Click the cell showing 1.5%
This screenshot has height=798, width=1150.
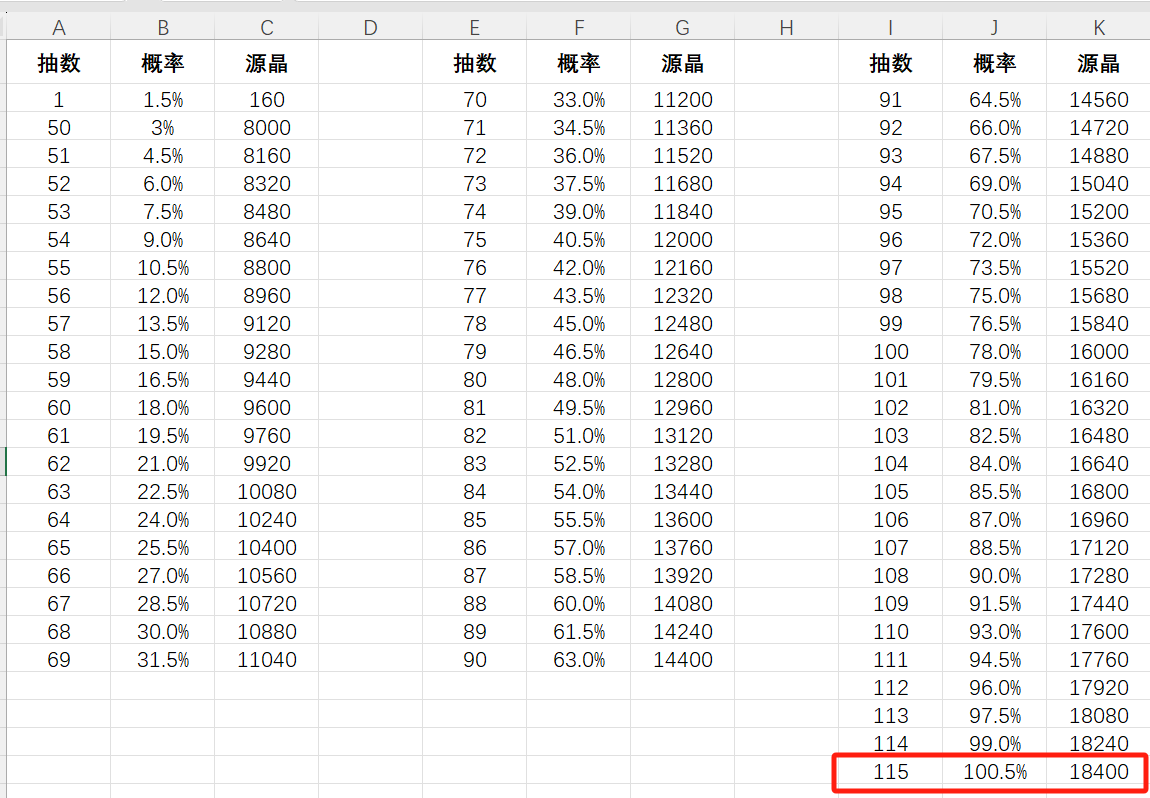point(163,99)
